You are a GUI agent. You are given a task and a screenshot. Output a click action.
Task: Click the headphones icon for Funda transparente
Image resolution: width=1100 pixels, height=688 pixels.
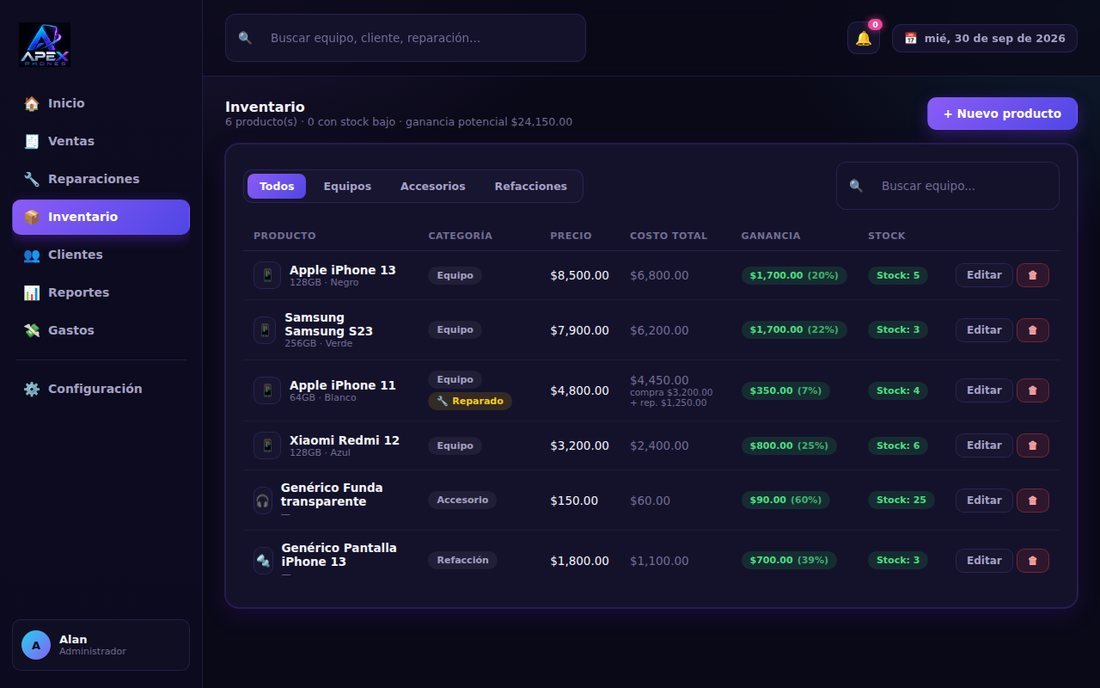pyautogui.click(x=262, y=501)
